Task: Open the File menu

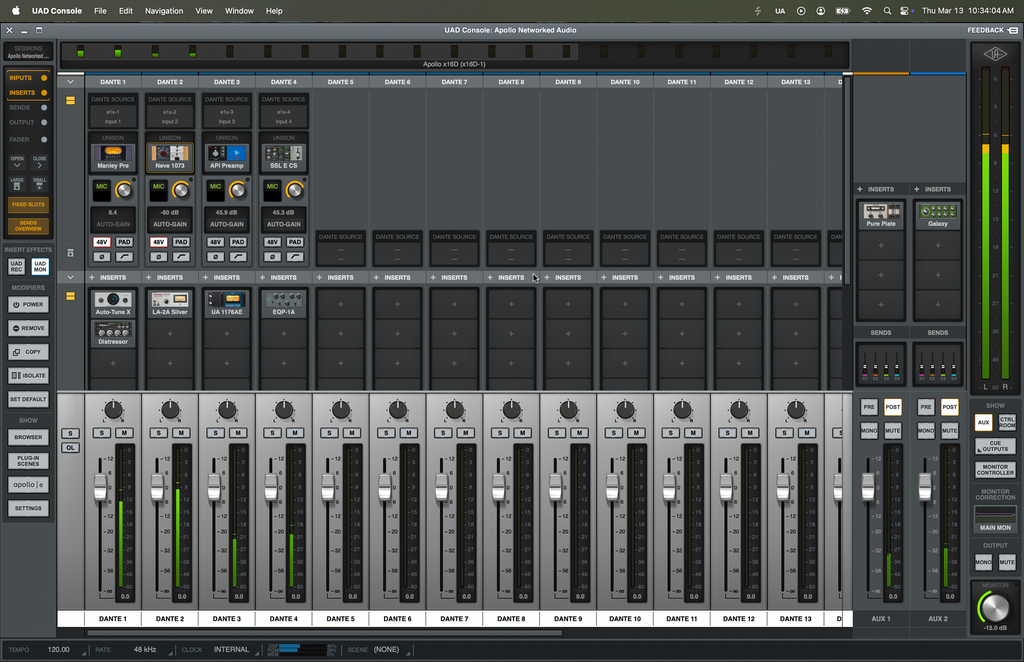Action: [x=100, y=10]
